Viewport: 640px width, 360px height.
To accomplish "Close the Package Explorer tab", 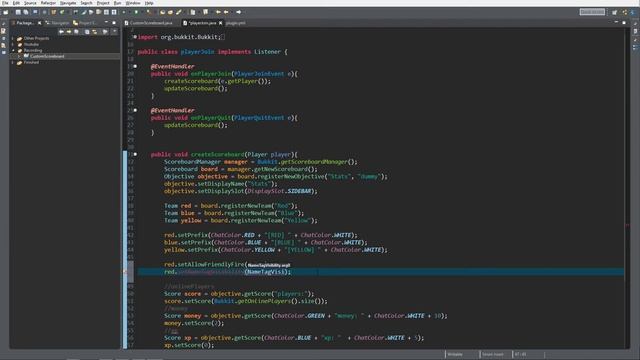I will point(39,23).
